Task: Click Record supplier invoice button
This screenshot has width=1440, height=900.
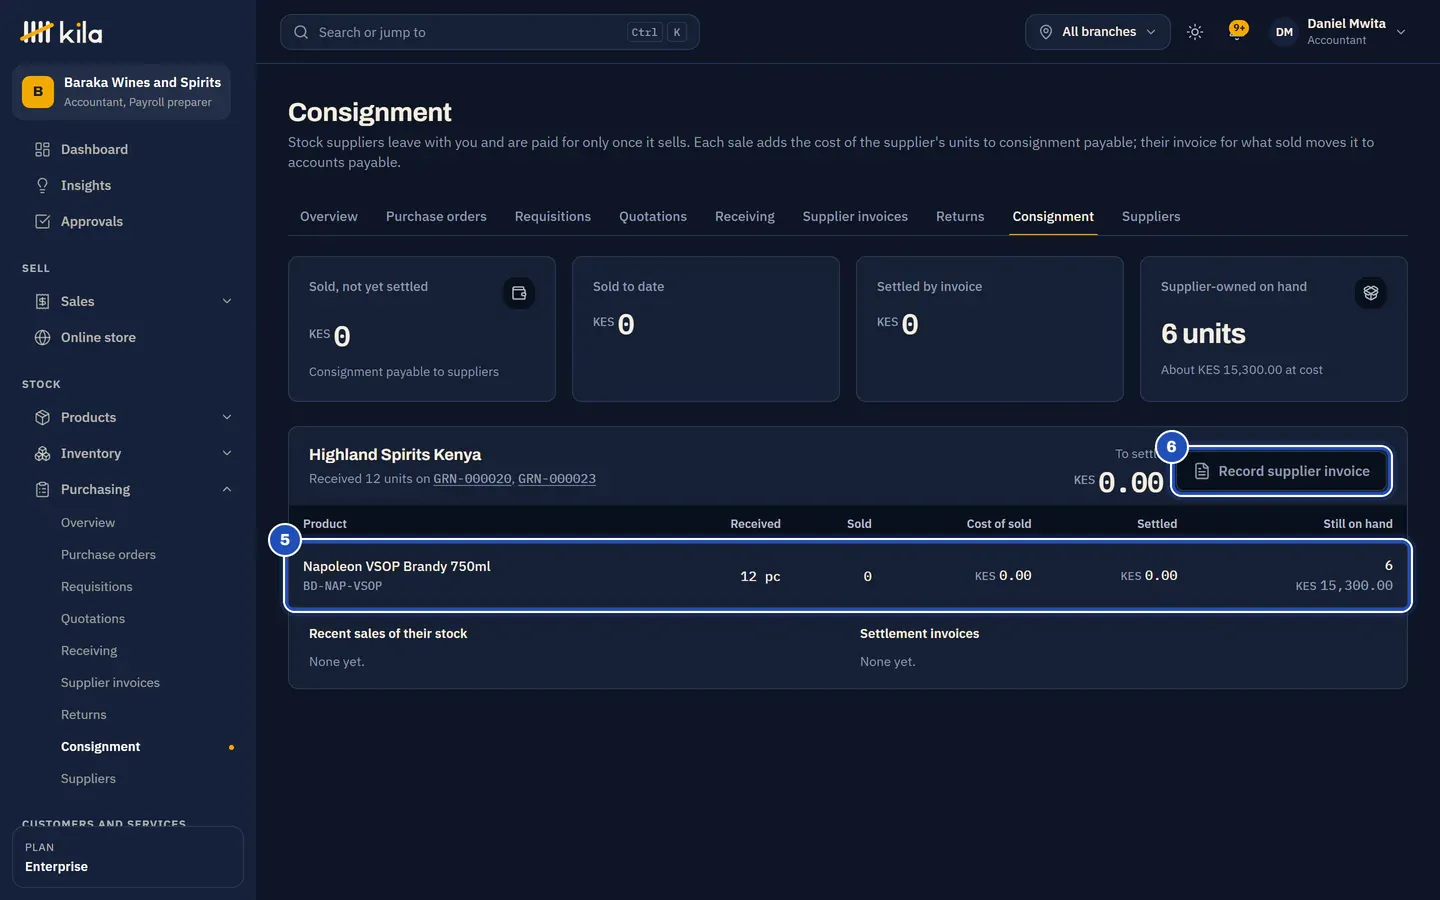Action: [x=1282, y=471]
